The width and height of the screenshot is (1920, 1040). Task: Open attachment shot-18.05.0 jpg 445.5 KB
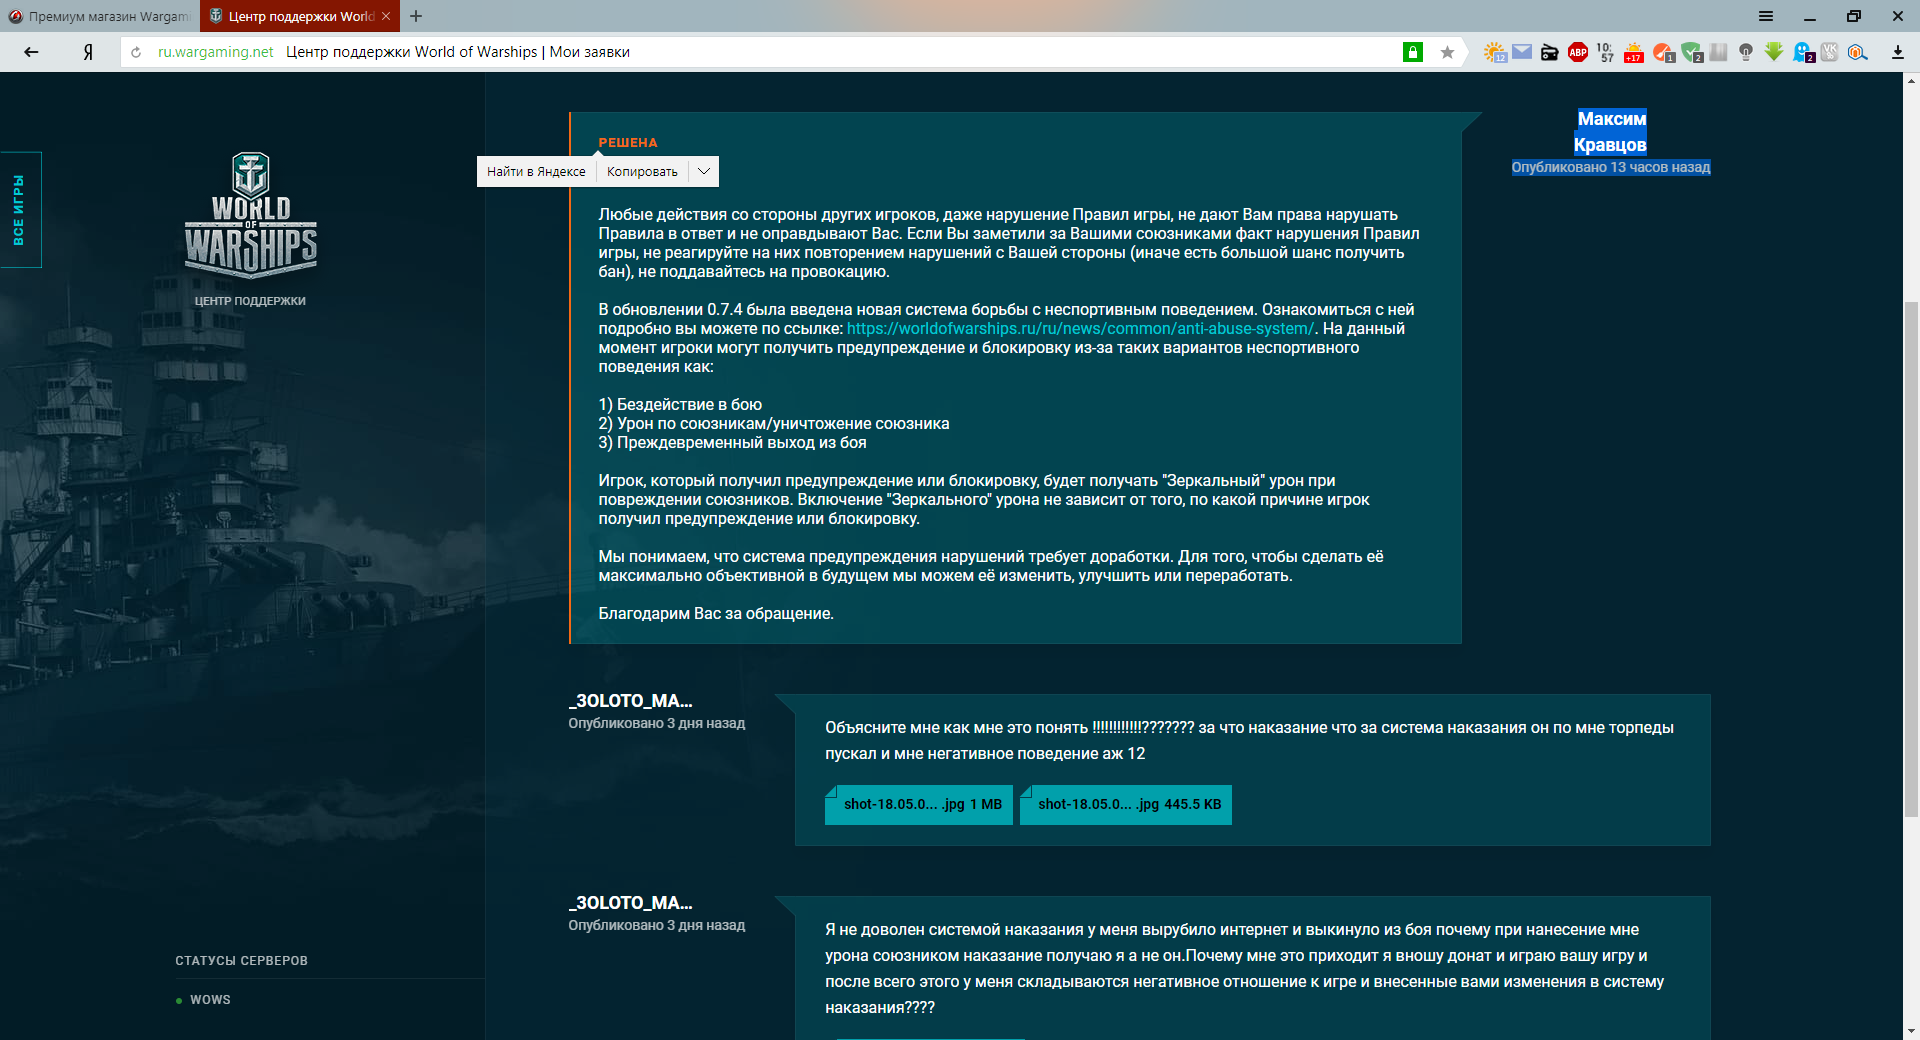(x=1126, y=804)
